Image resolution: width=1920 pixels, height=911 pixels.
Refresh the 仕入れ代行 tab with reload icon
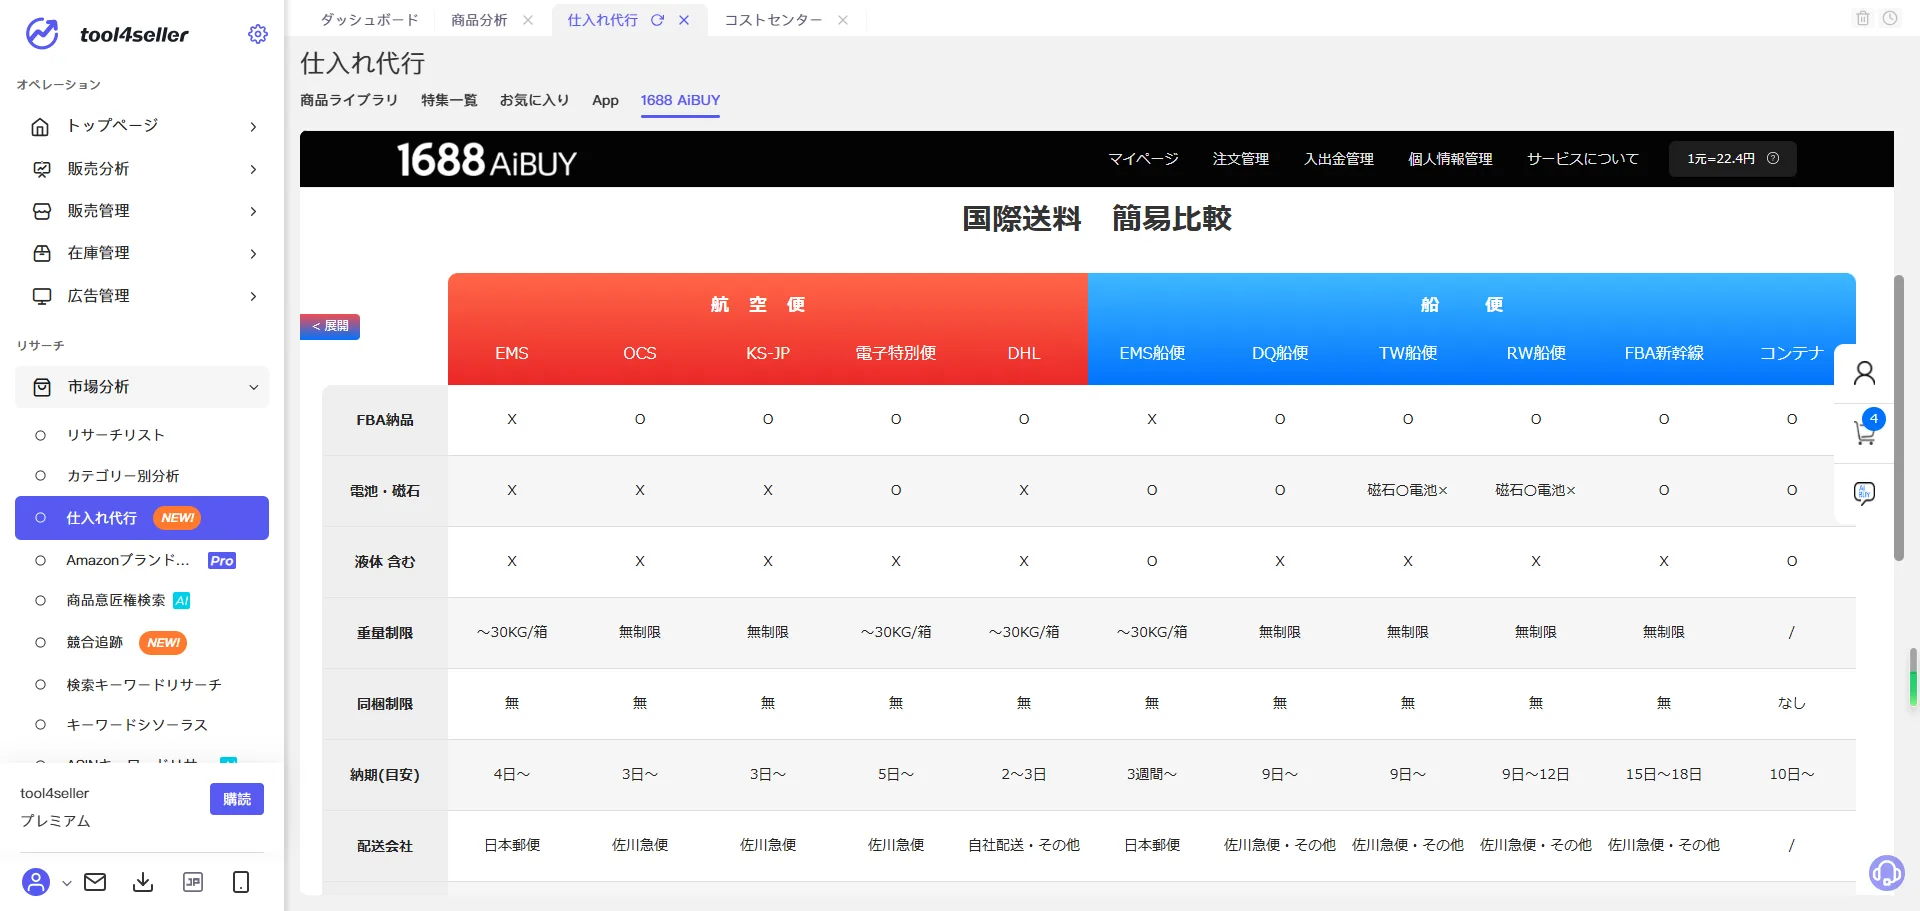tap(657, 20)
